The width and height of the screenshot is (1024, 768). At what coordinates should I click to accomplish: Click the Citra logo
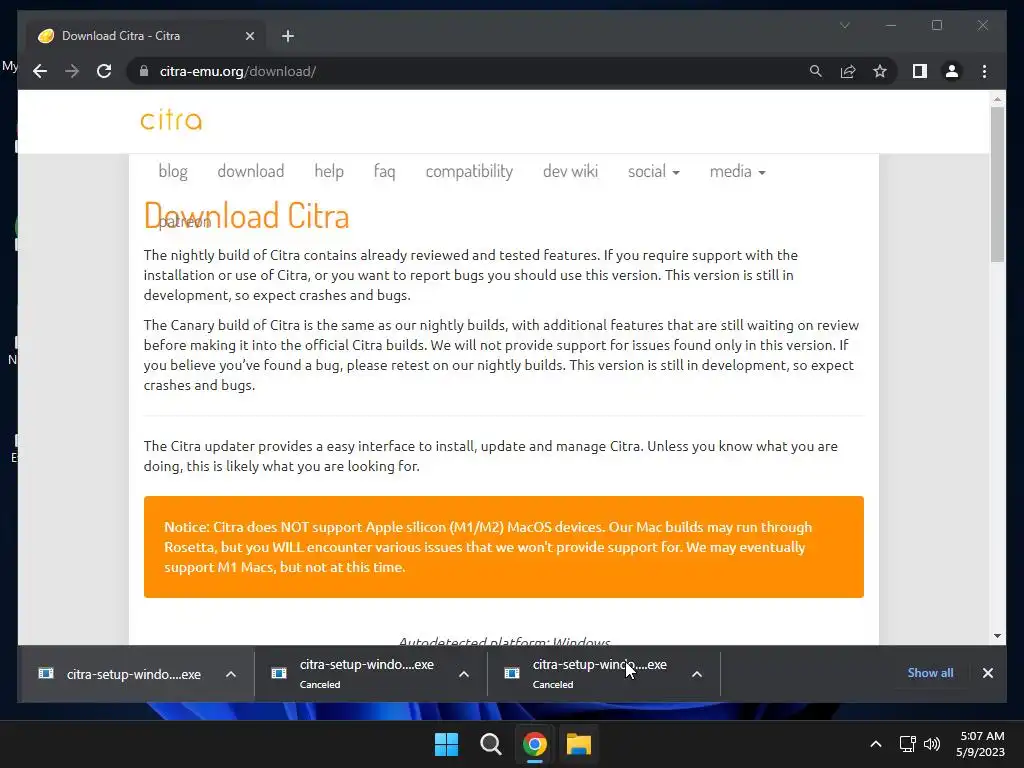click(171, 120)
